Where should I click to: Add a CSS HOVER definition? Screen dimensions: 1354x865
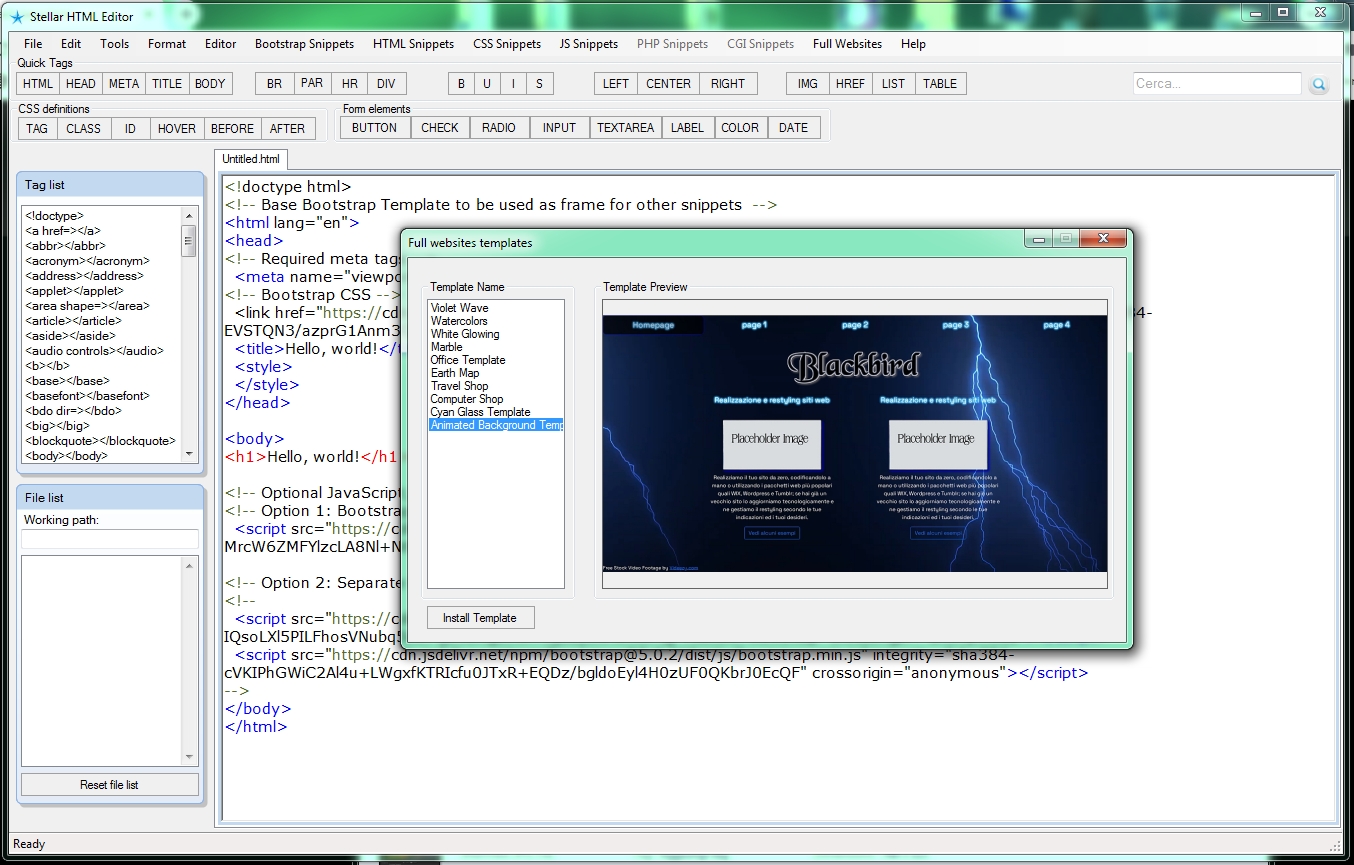click(177, 128)
